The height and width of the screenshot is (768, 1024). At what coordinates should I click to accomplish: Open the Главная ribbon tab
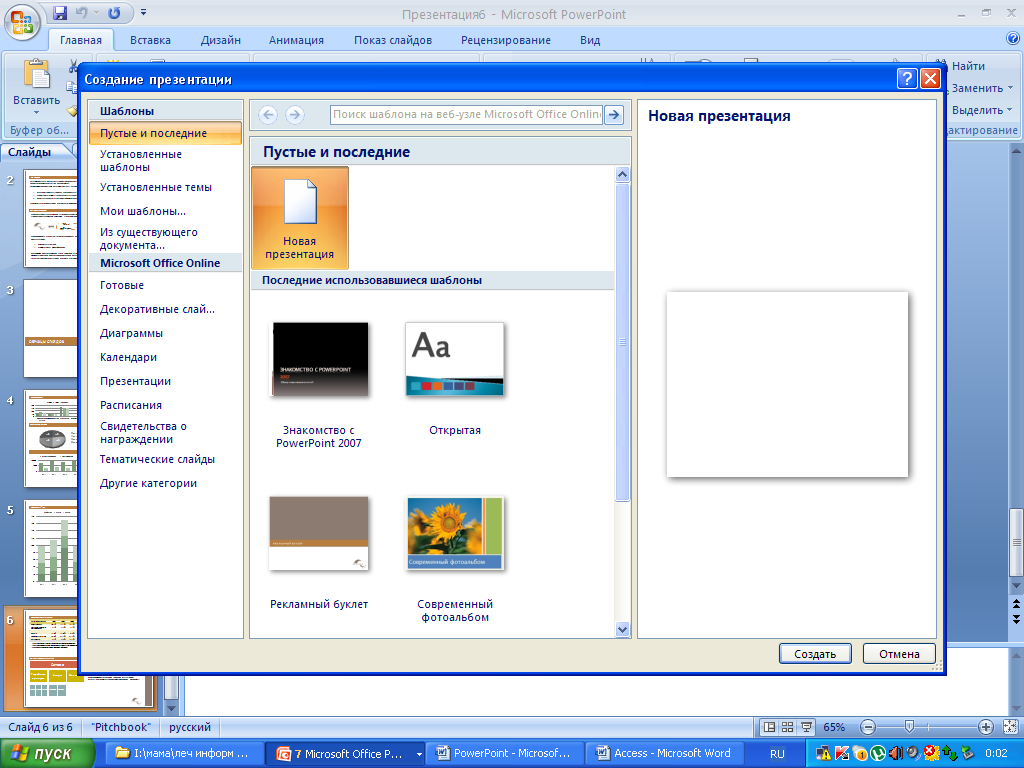pyautogui.click(x=81, y=40)
